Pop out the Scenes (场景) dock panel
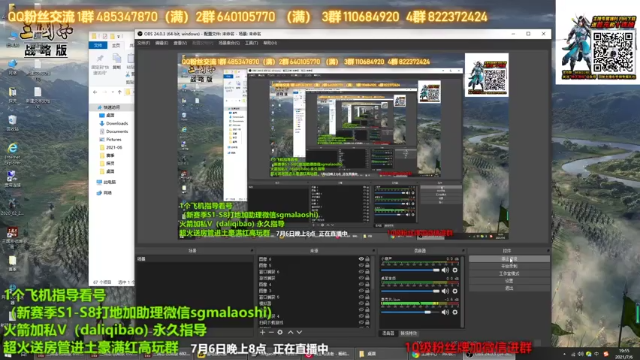The width and height of the screenshot is (640, 360). [x=251, y=251]
